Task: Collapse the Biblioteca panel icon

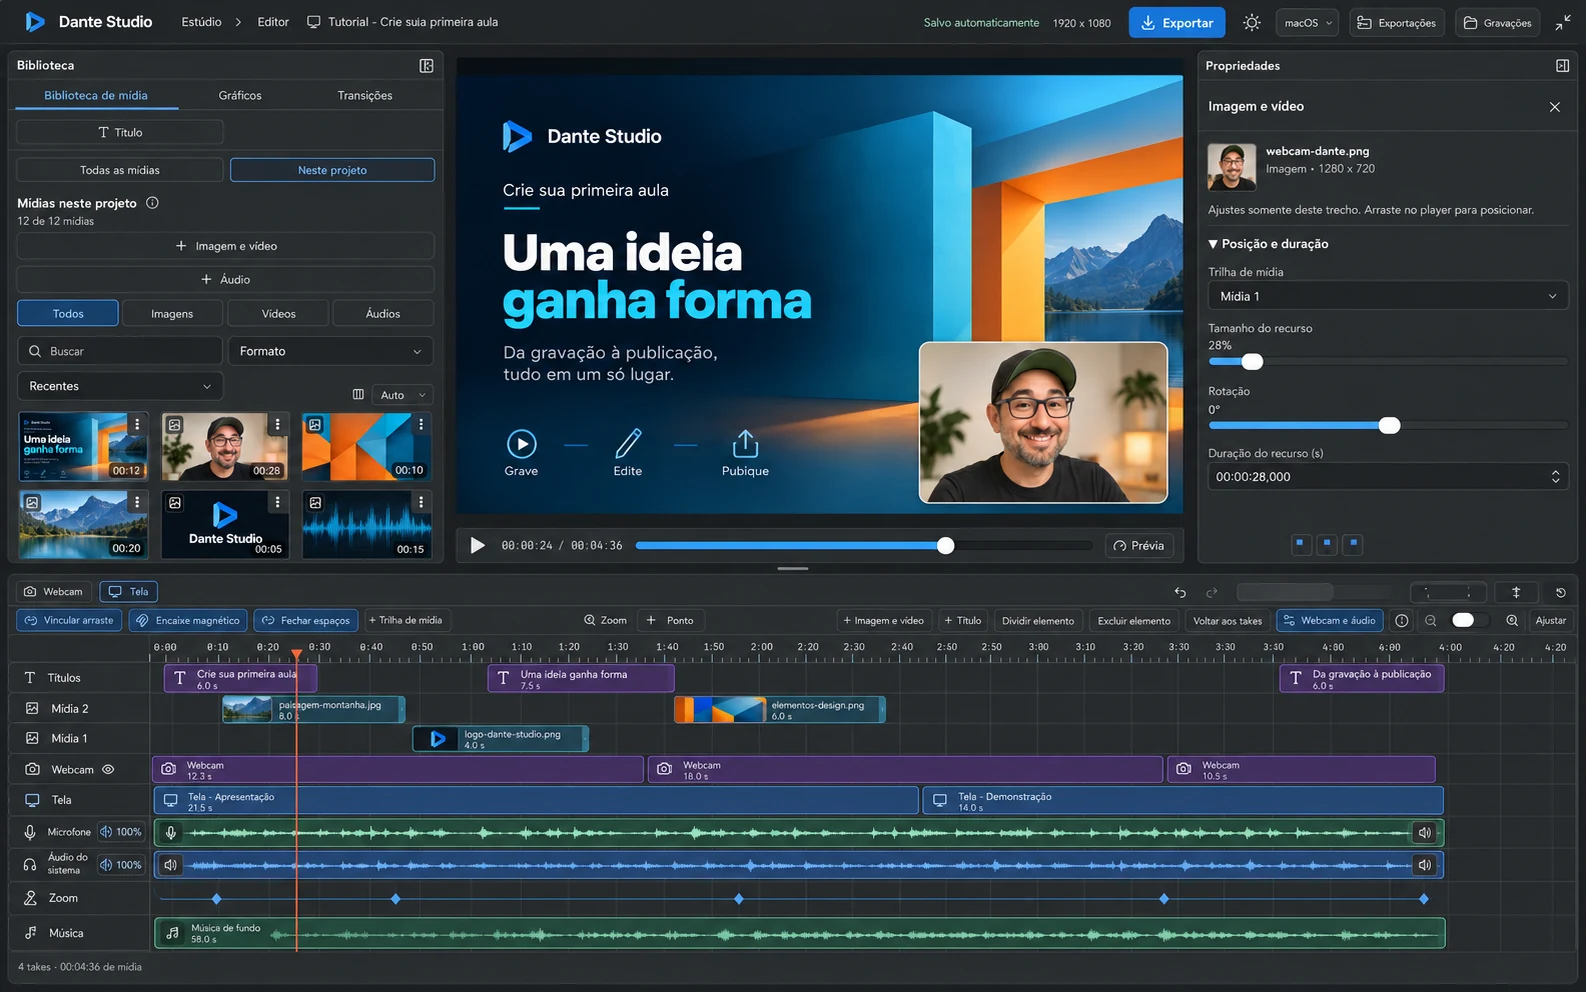Action: (426, 65)
